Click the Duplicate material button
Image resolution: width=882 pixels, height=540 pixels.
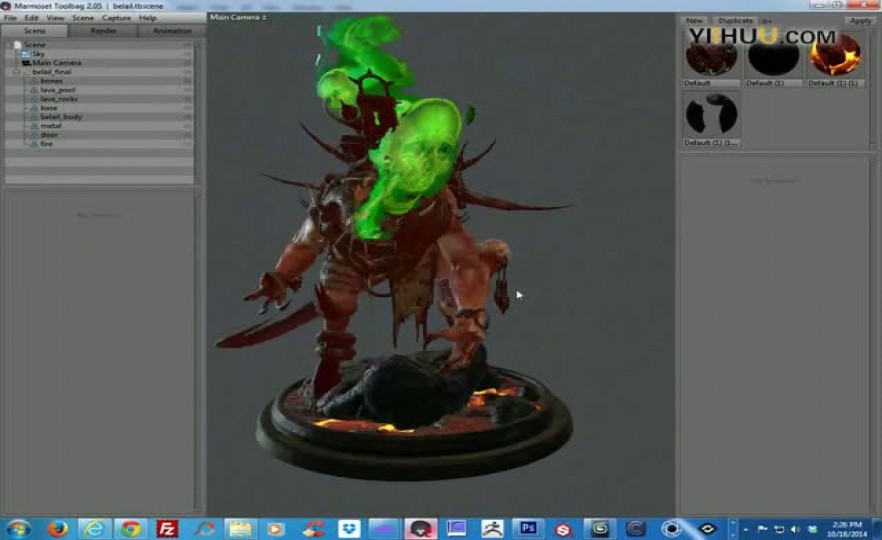coord(735,21)
